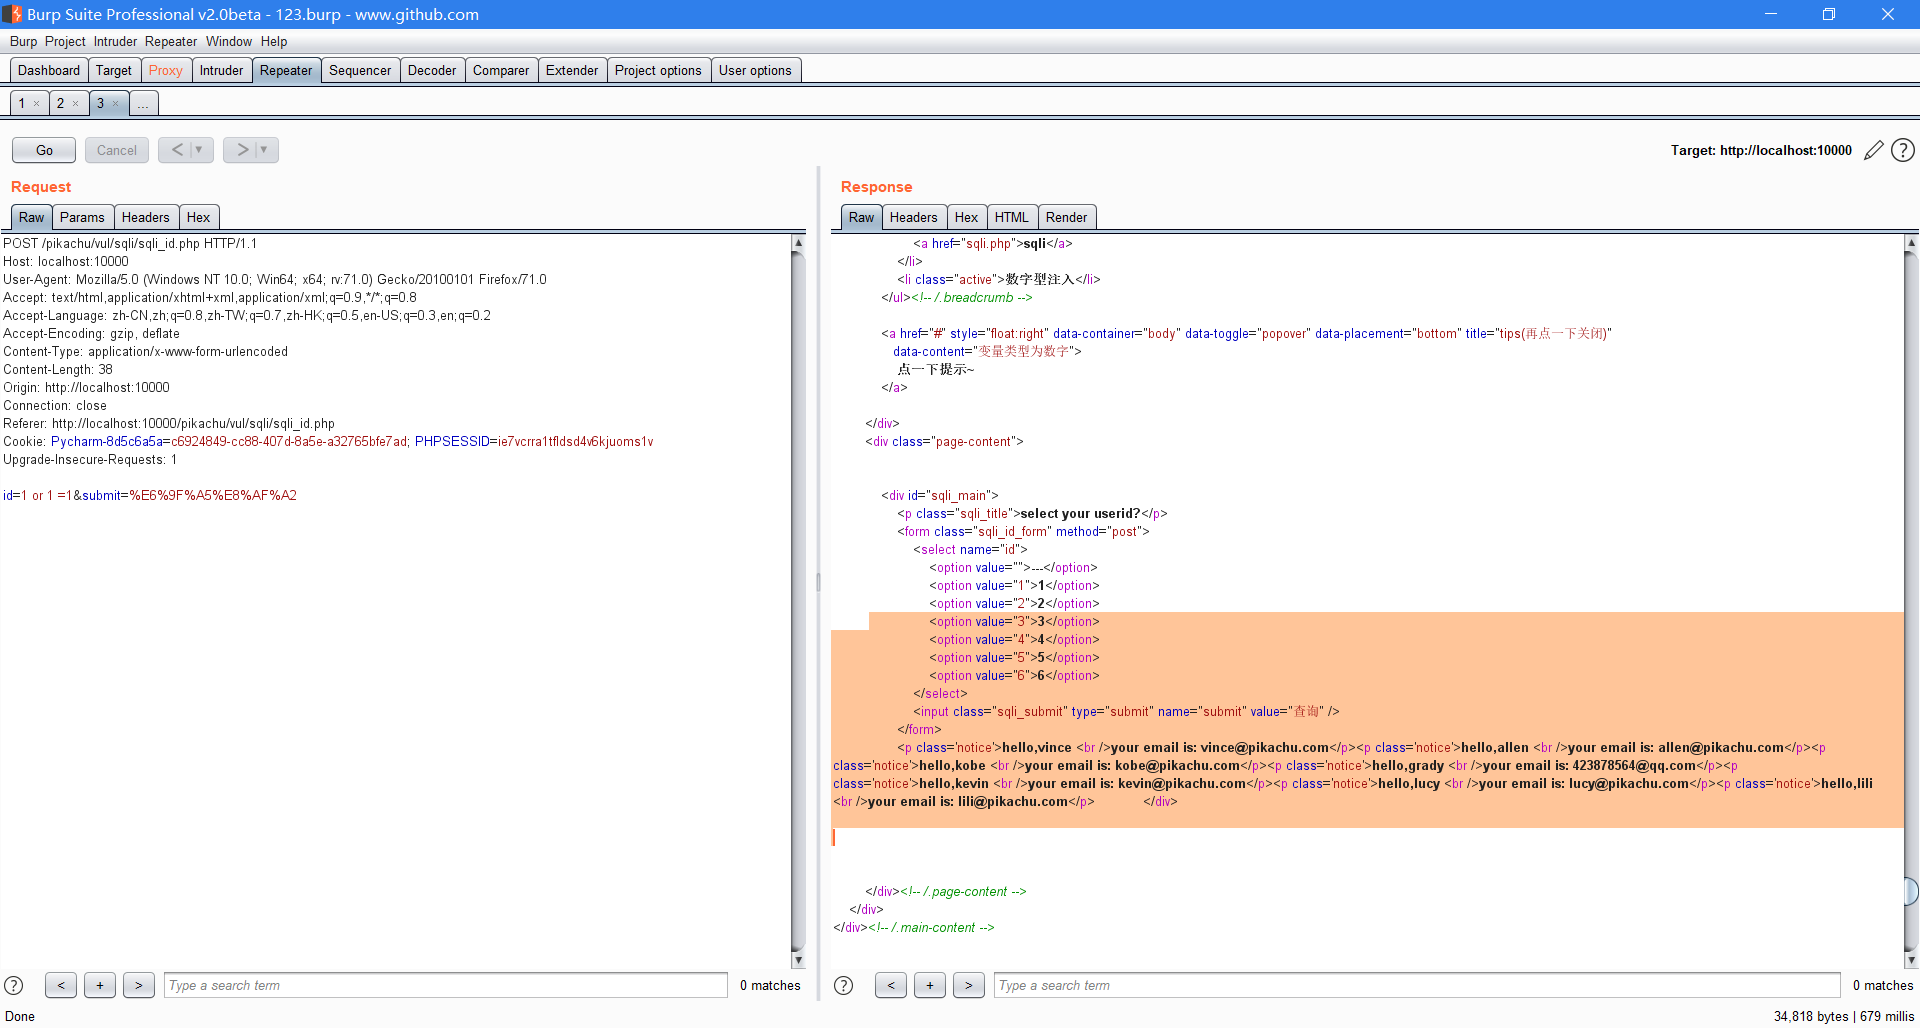Click the Burp Suite app icon in the title bar
The width and height of the screenshot is (1920, 1028).
(12, 14)
